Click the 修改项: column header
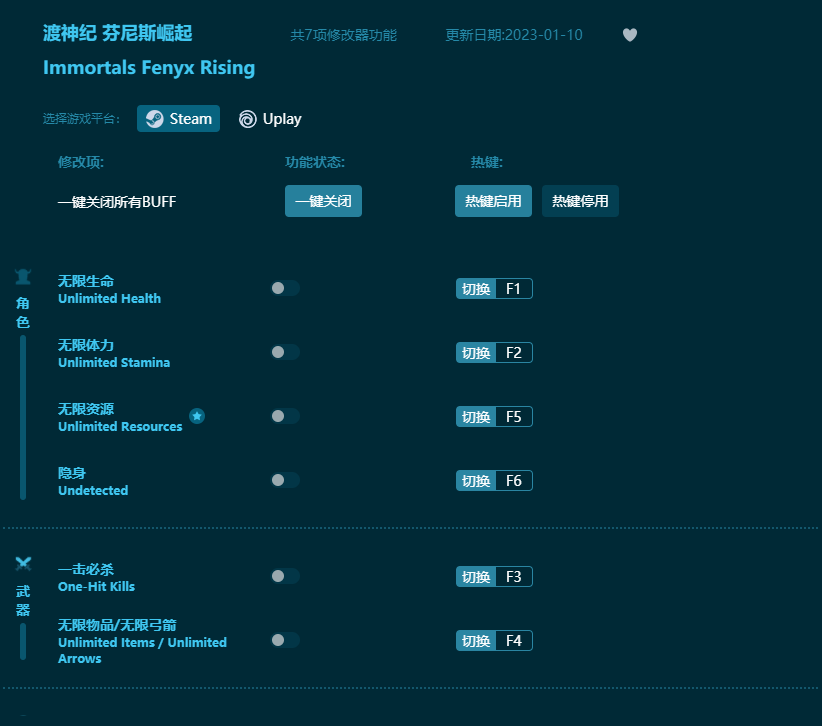The image size is (822, 726). tap(81, 162)
